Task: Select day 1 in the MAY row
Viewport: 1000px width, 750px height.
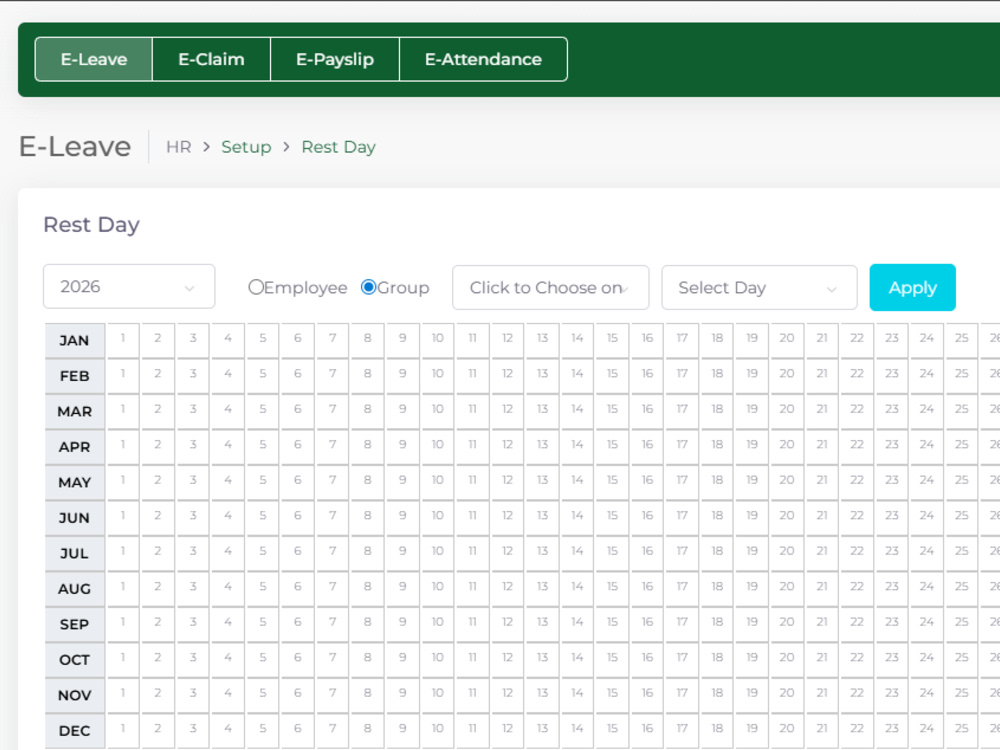Action: 122,481
